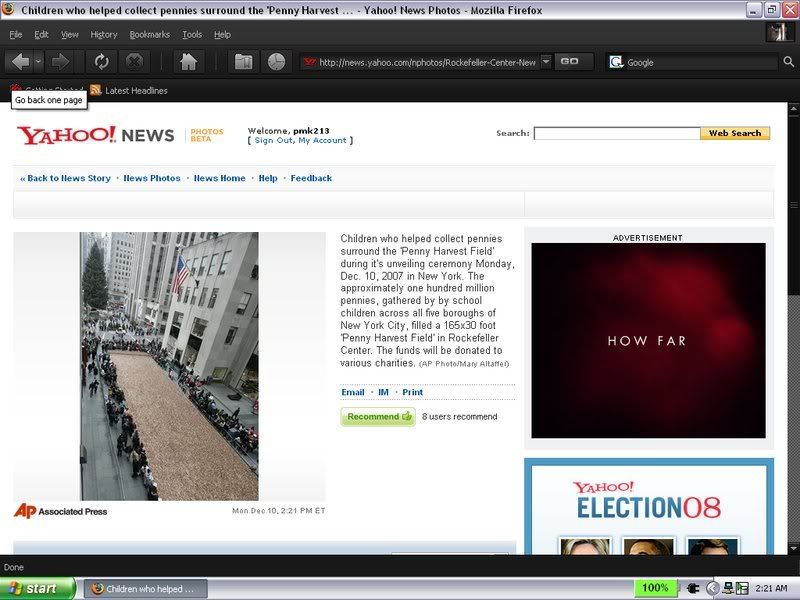
Task: Open the Latest Headlines bookmark
Action: (x=136, y=90)
